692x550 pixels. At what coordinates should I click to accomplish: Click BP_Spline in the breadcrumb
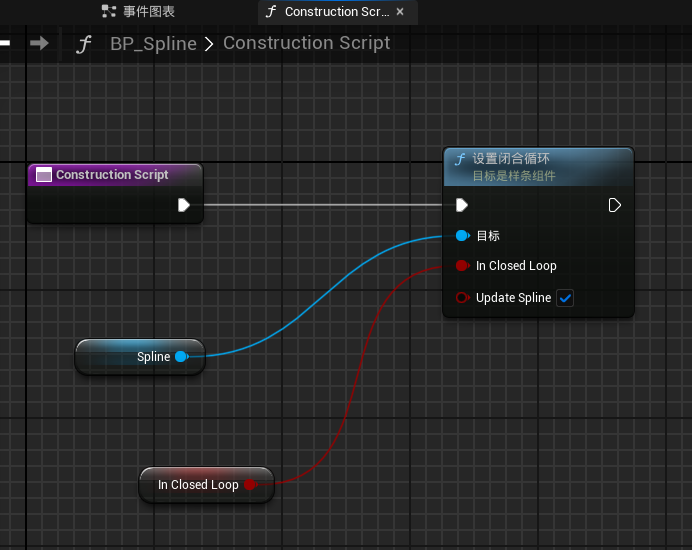(153, 44)
